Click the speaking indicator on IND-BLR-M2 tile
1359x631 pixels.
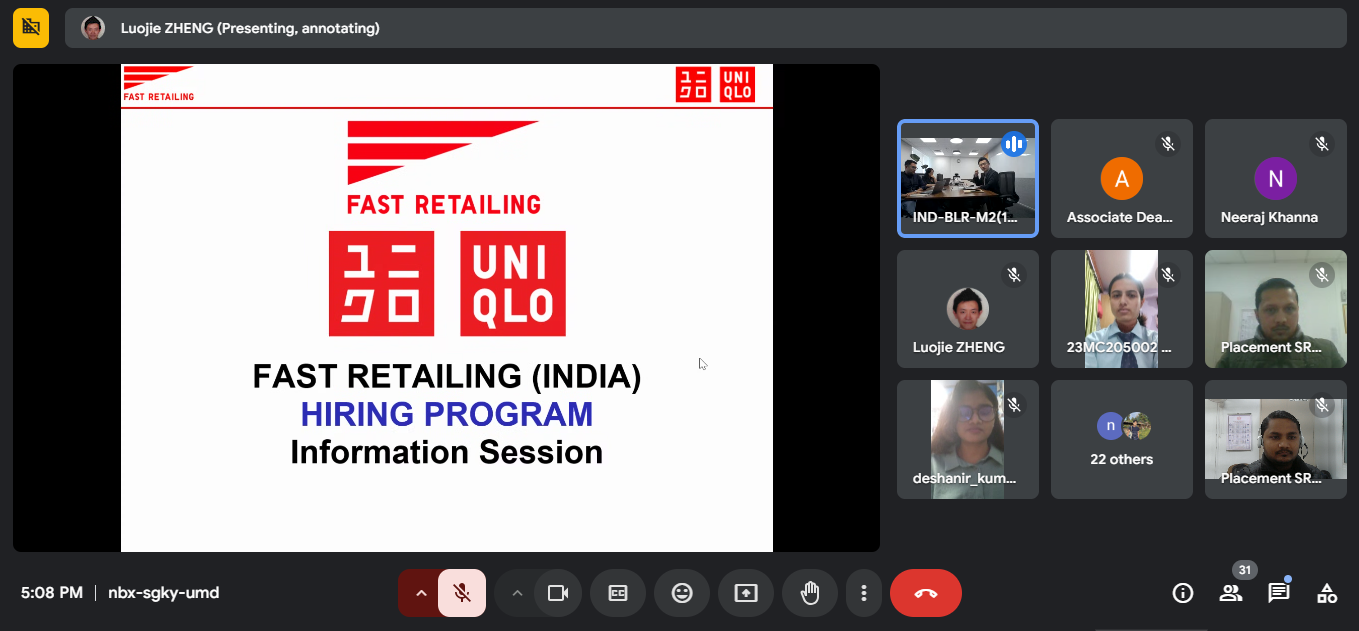(1014, 144)
